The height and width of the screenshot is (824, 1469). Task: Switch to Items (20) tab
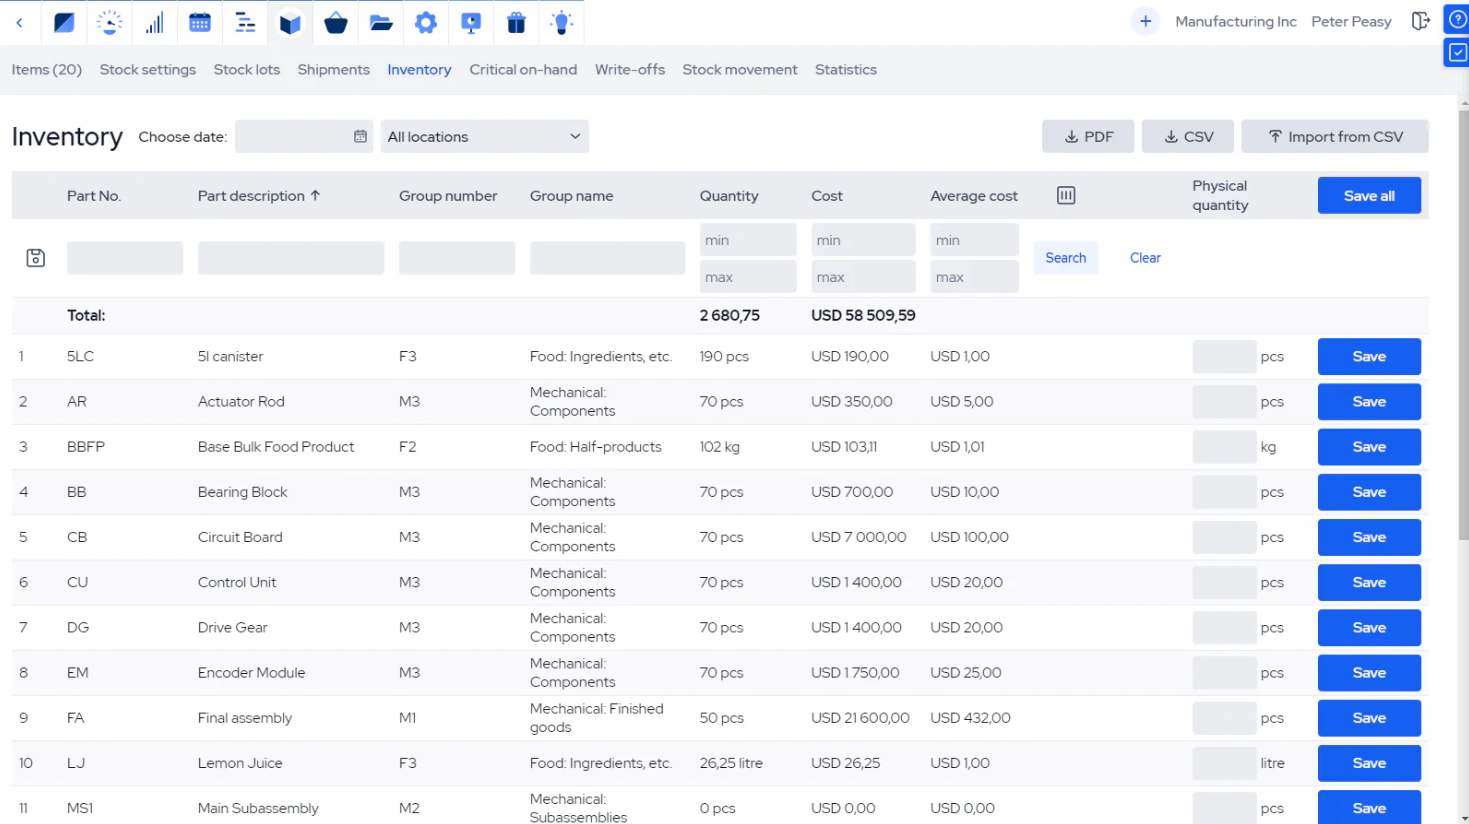coord(47,69)
